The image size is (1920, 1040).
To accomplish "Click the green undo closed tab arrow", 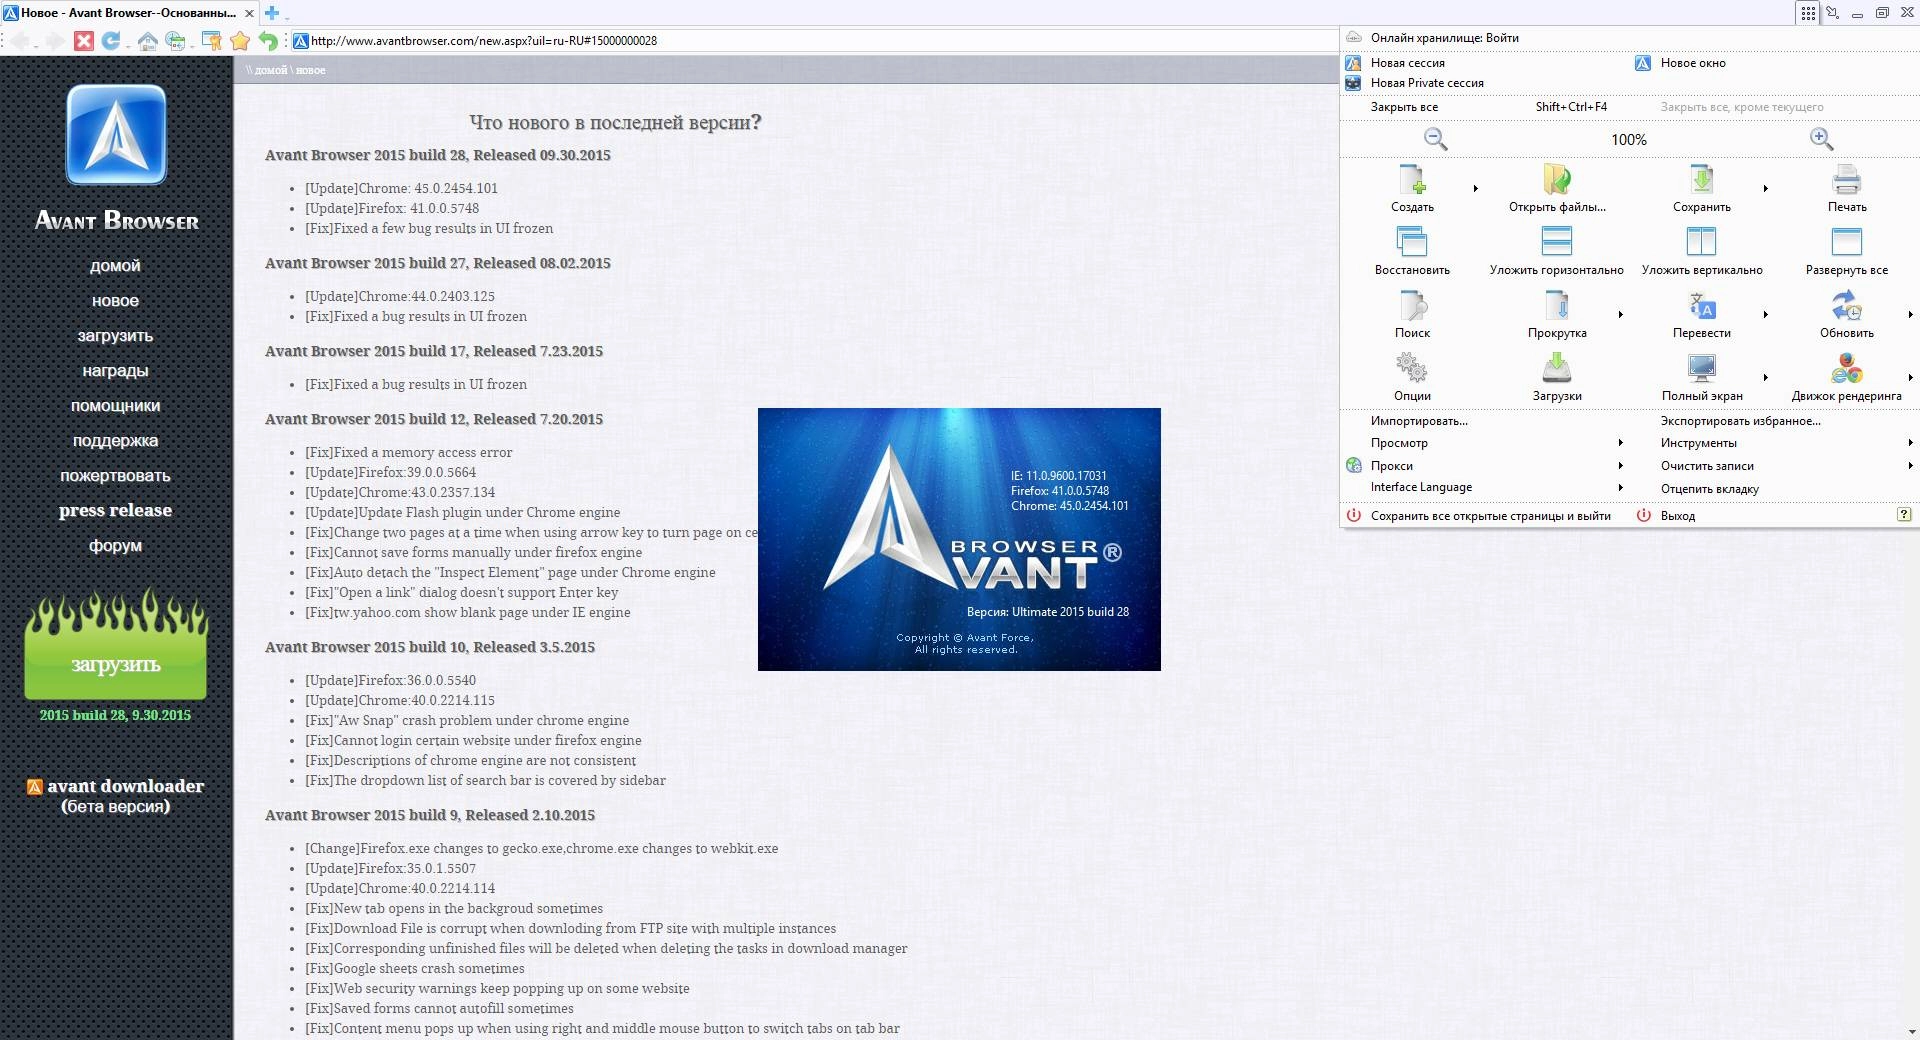I will click(x=267, y=41).
